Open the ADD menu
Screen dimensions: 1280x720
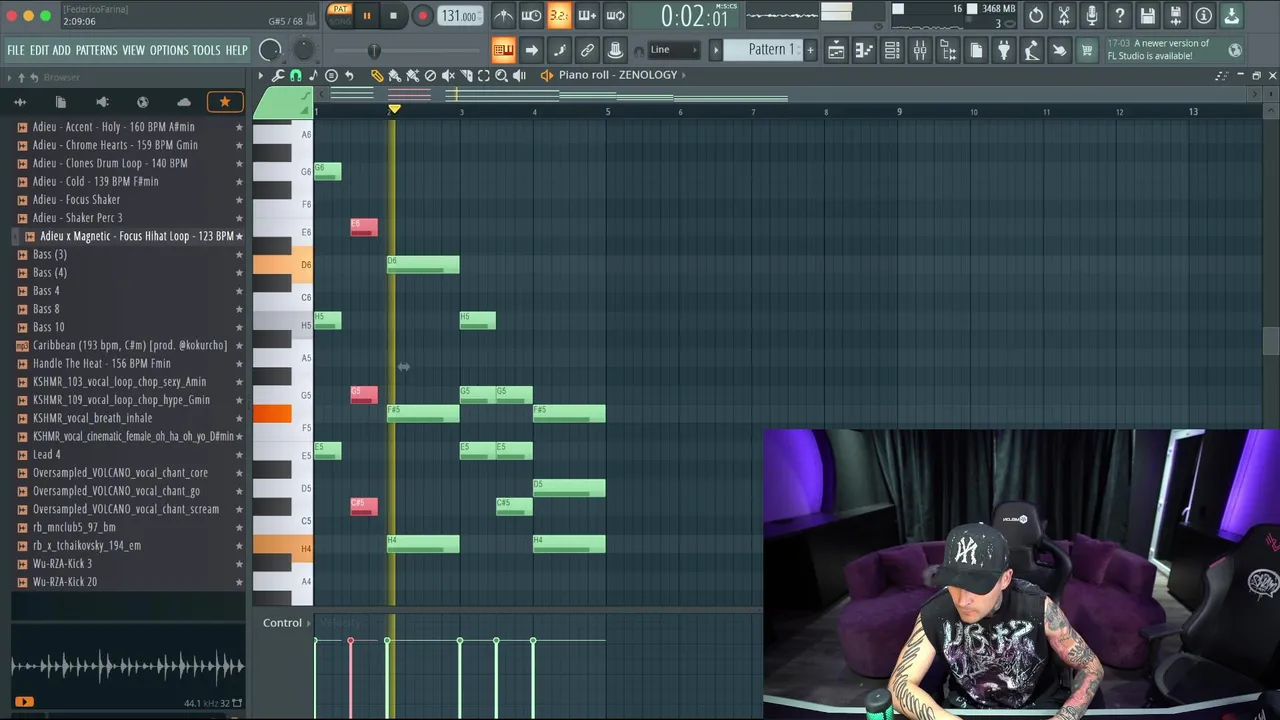coord(62,50)
